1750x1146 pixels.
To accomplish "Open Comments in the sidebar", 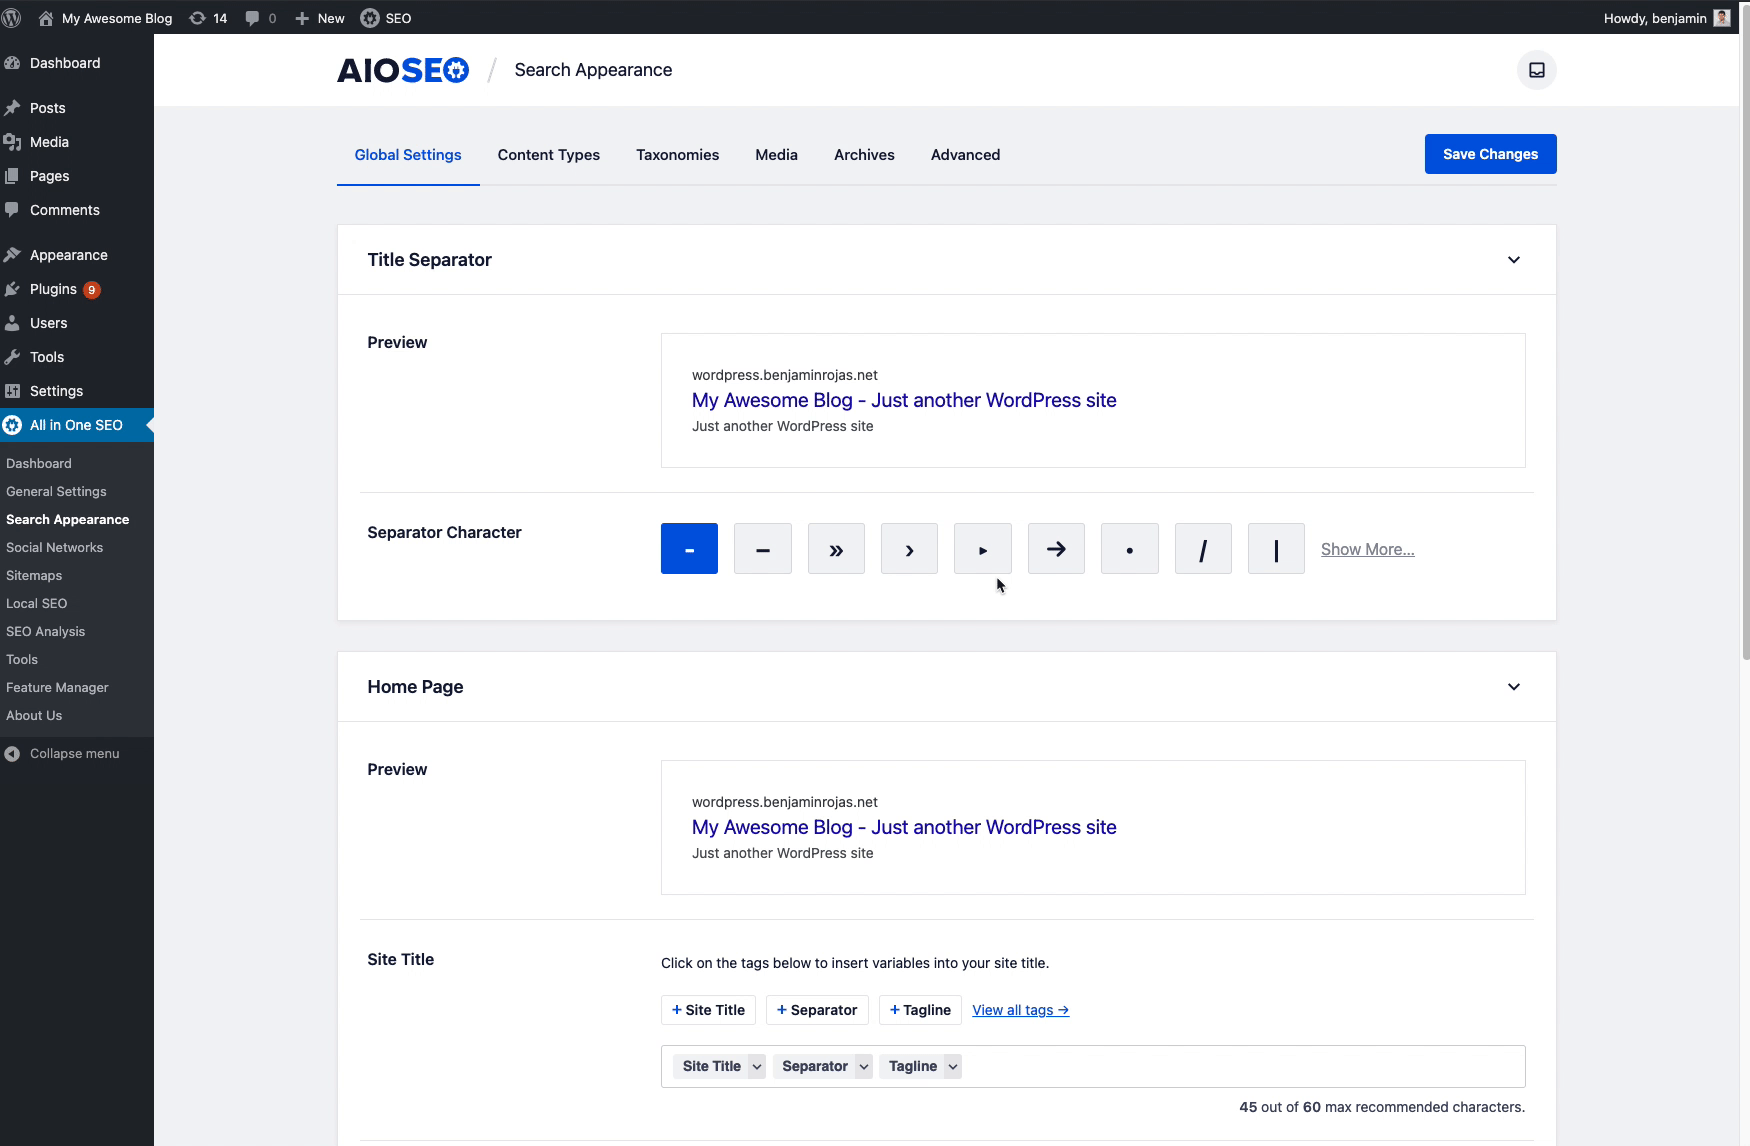I will click(x=64, y=210).
